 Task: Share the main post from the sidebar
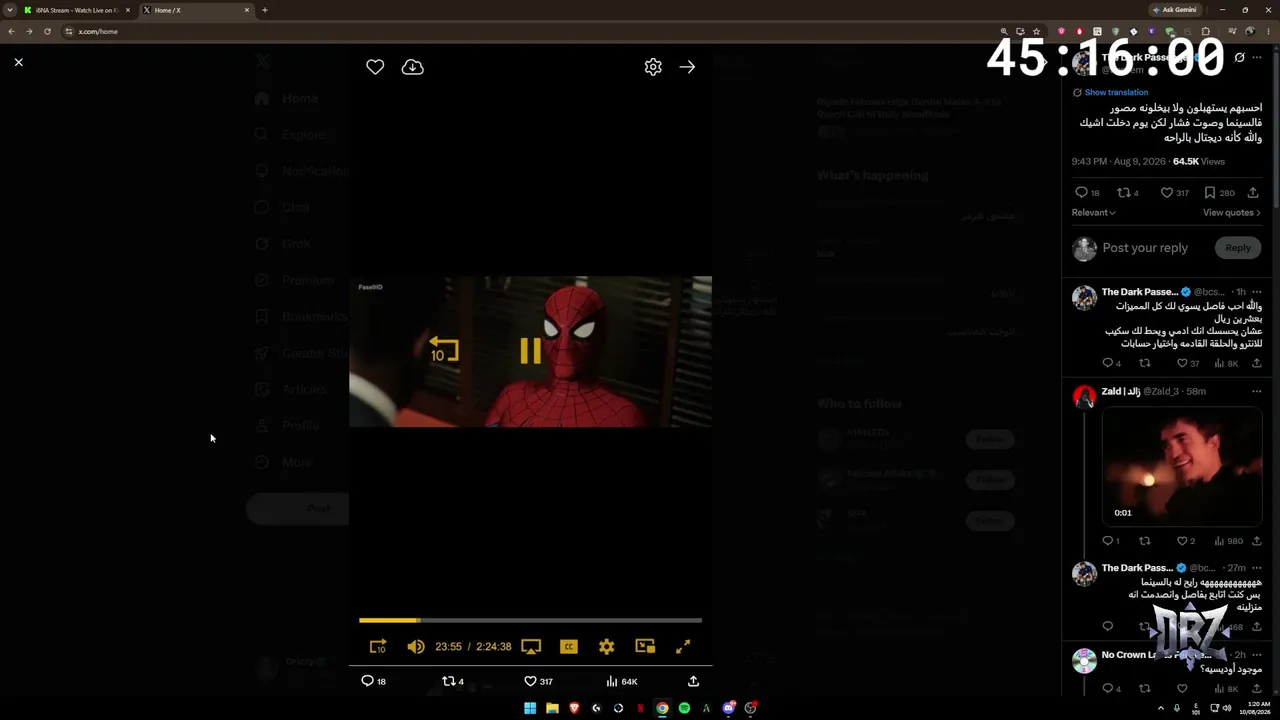pyautogui.click(x=1253, y=193)
